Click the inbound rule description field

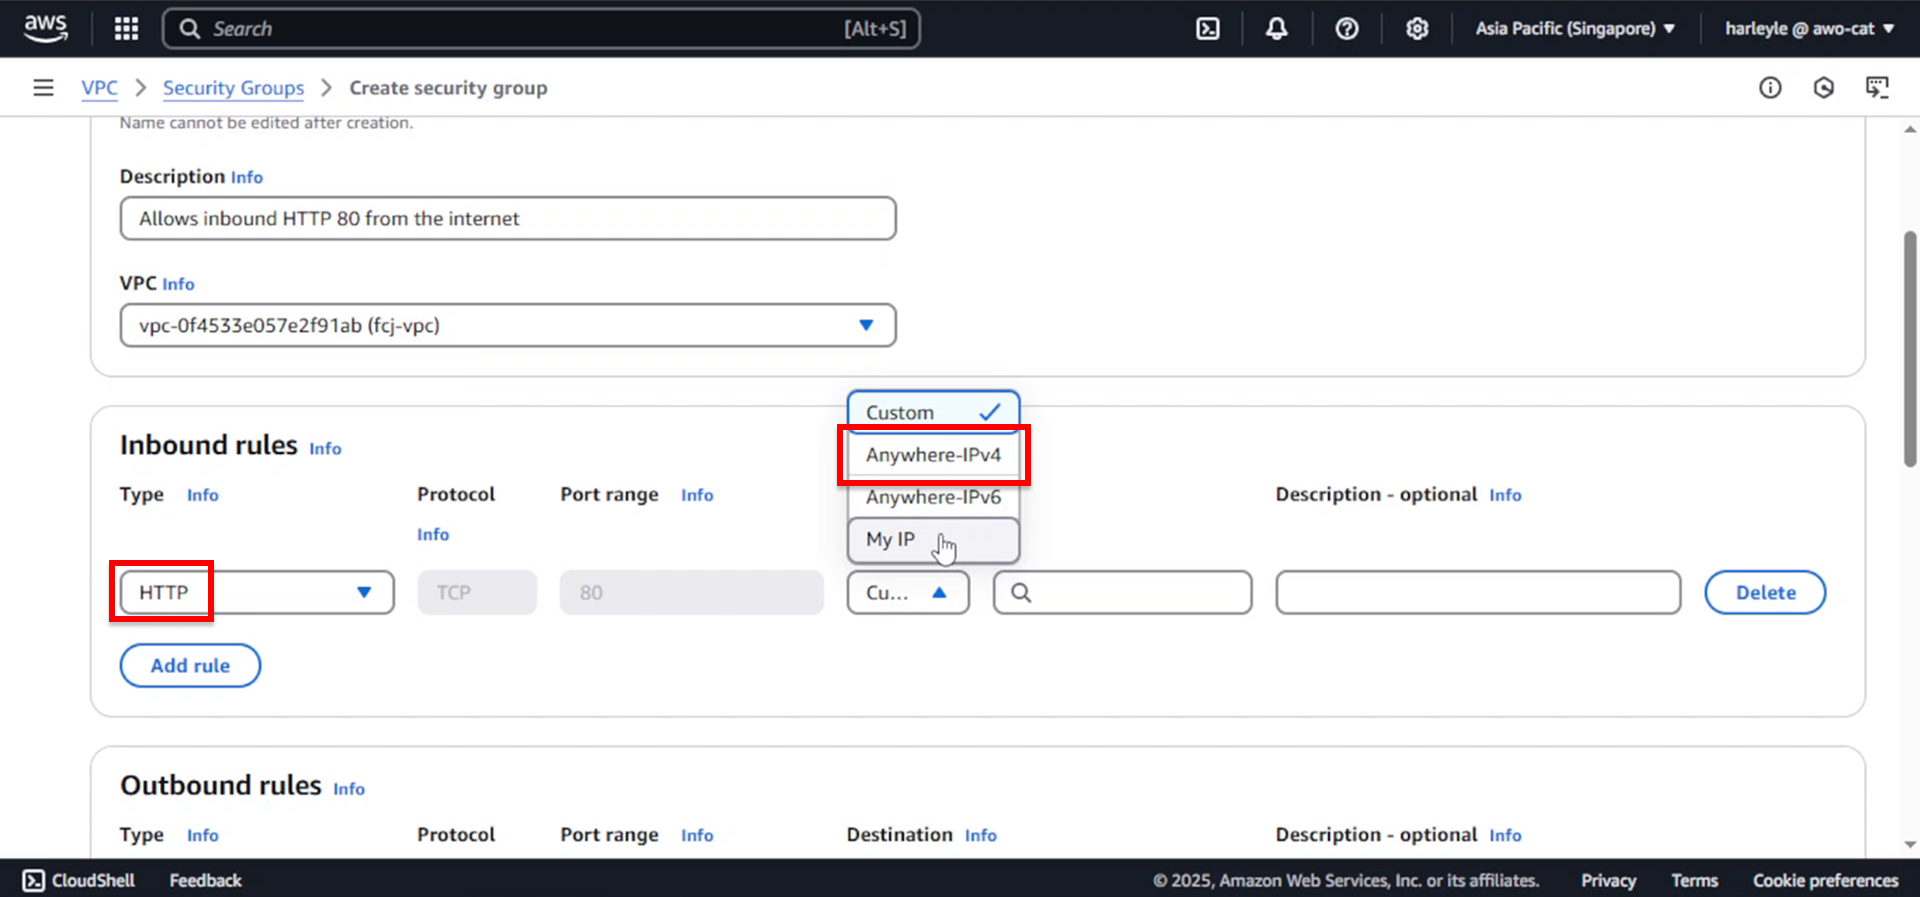pos(1478,593)
